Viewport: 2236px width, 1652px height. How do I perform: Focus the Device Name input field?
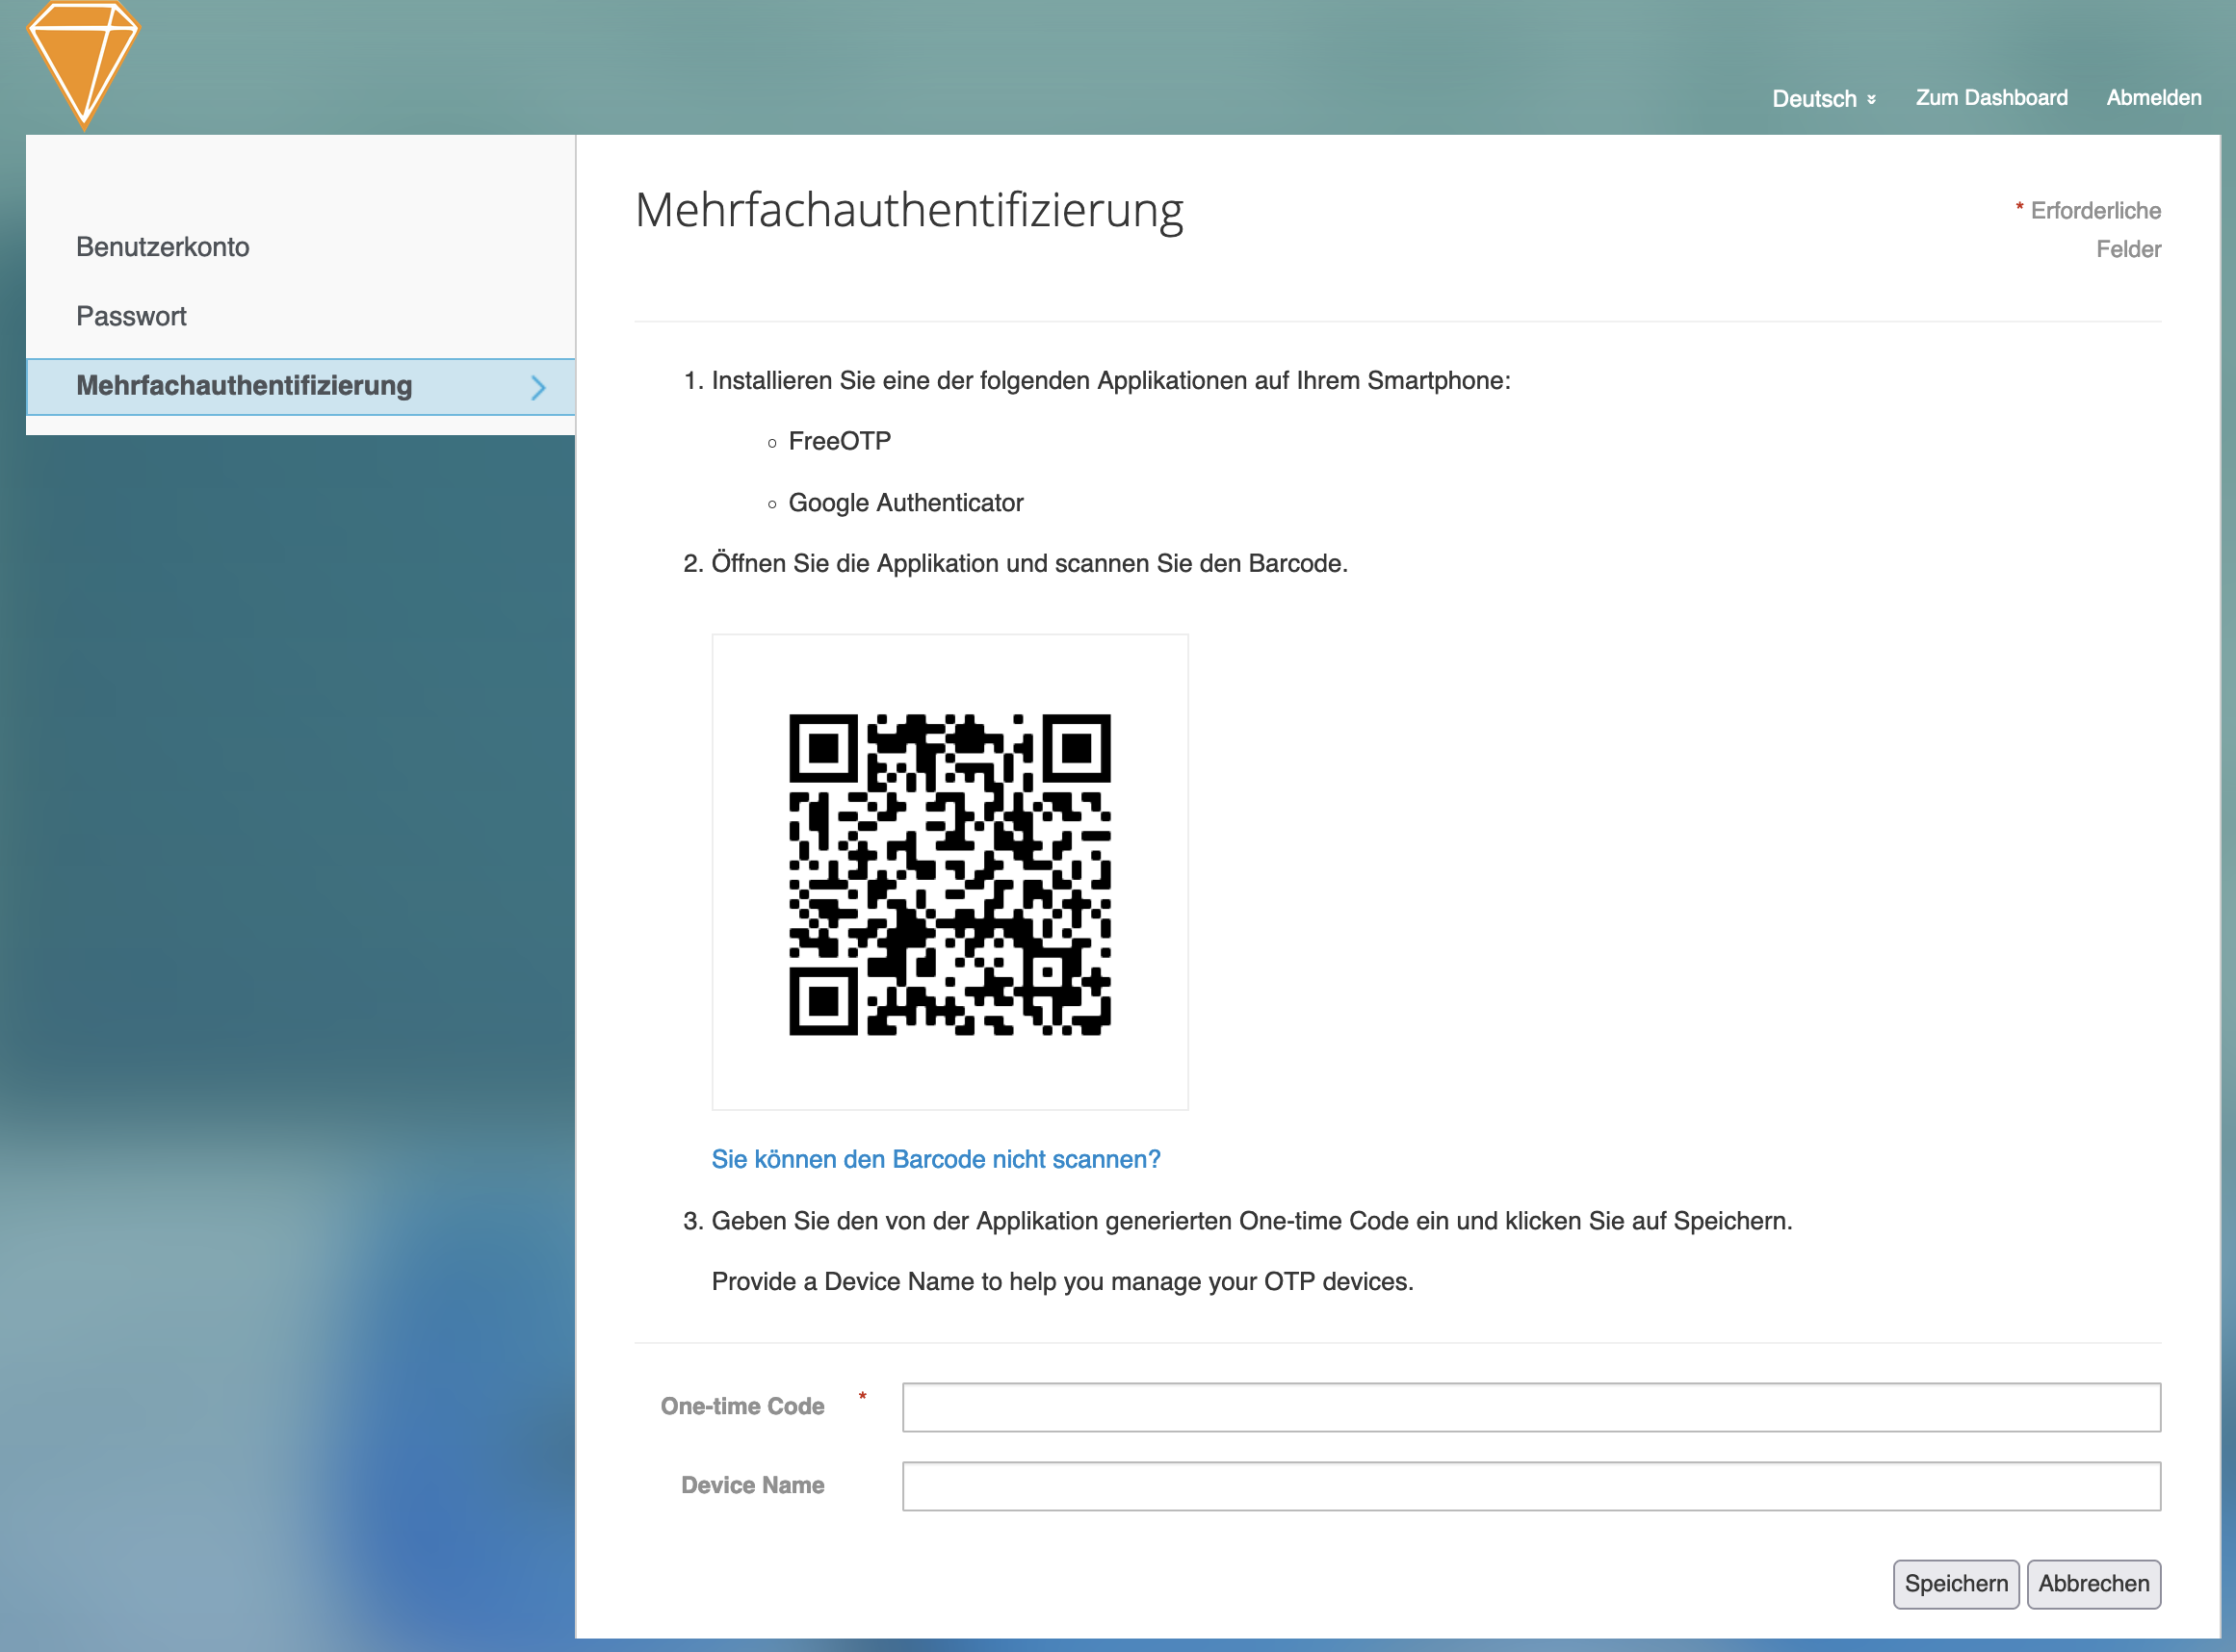pos(1530,1486)
